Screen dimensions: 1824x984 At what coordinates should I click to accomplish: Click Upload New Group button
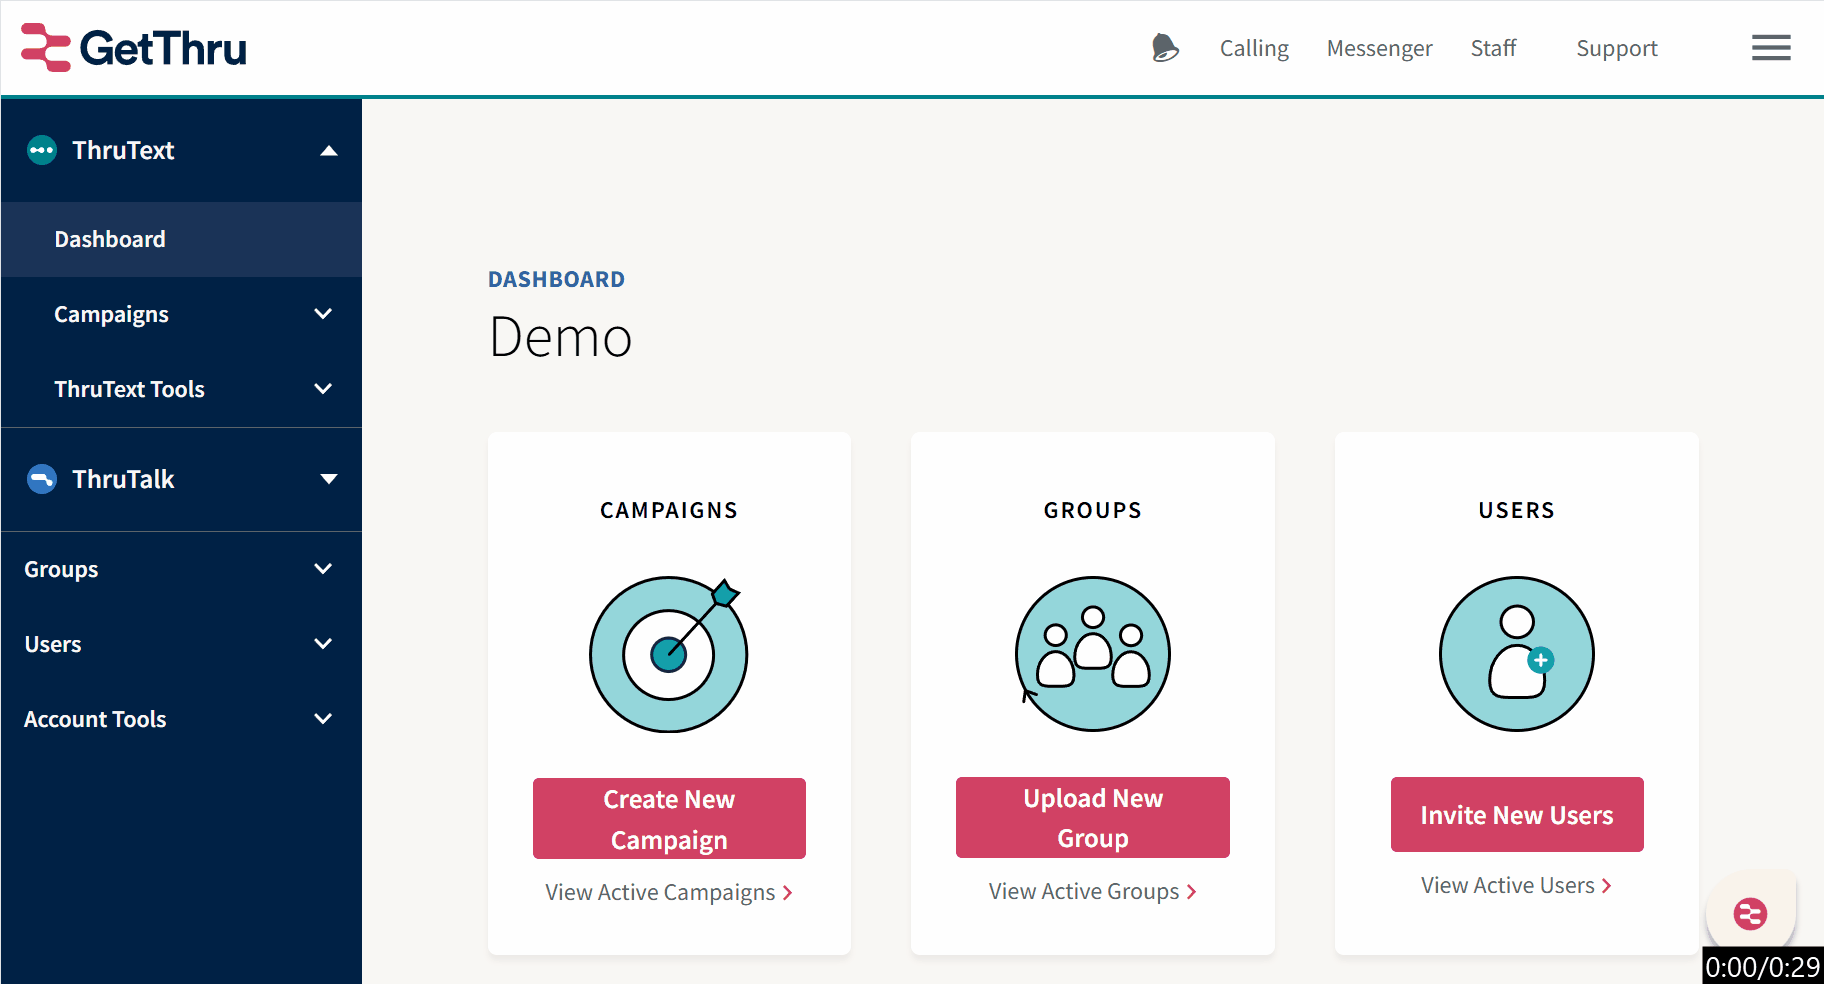[x=1093, y=817]
